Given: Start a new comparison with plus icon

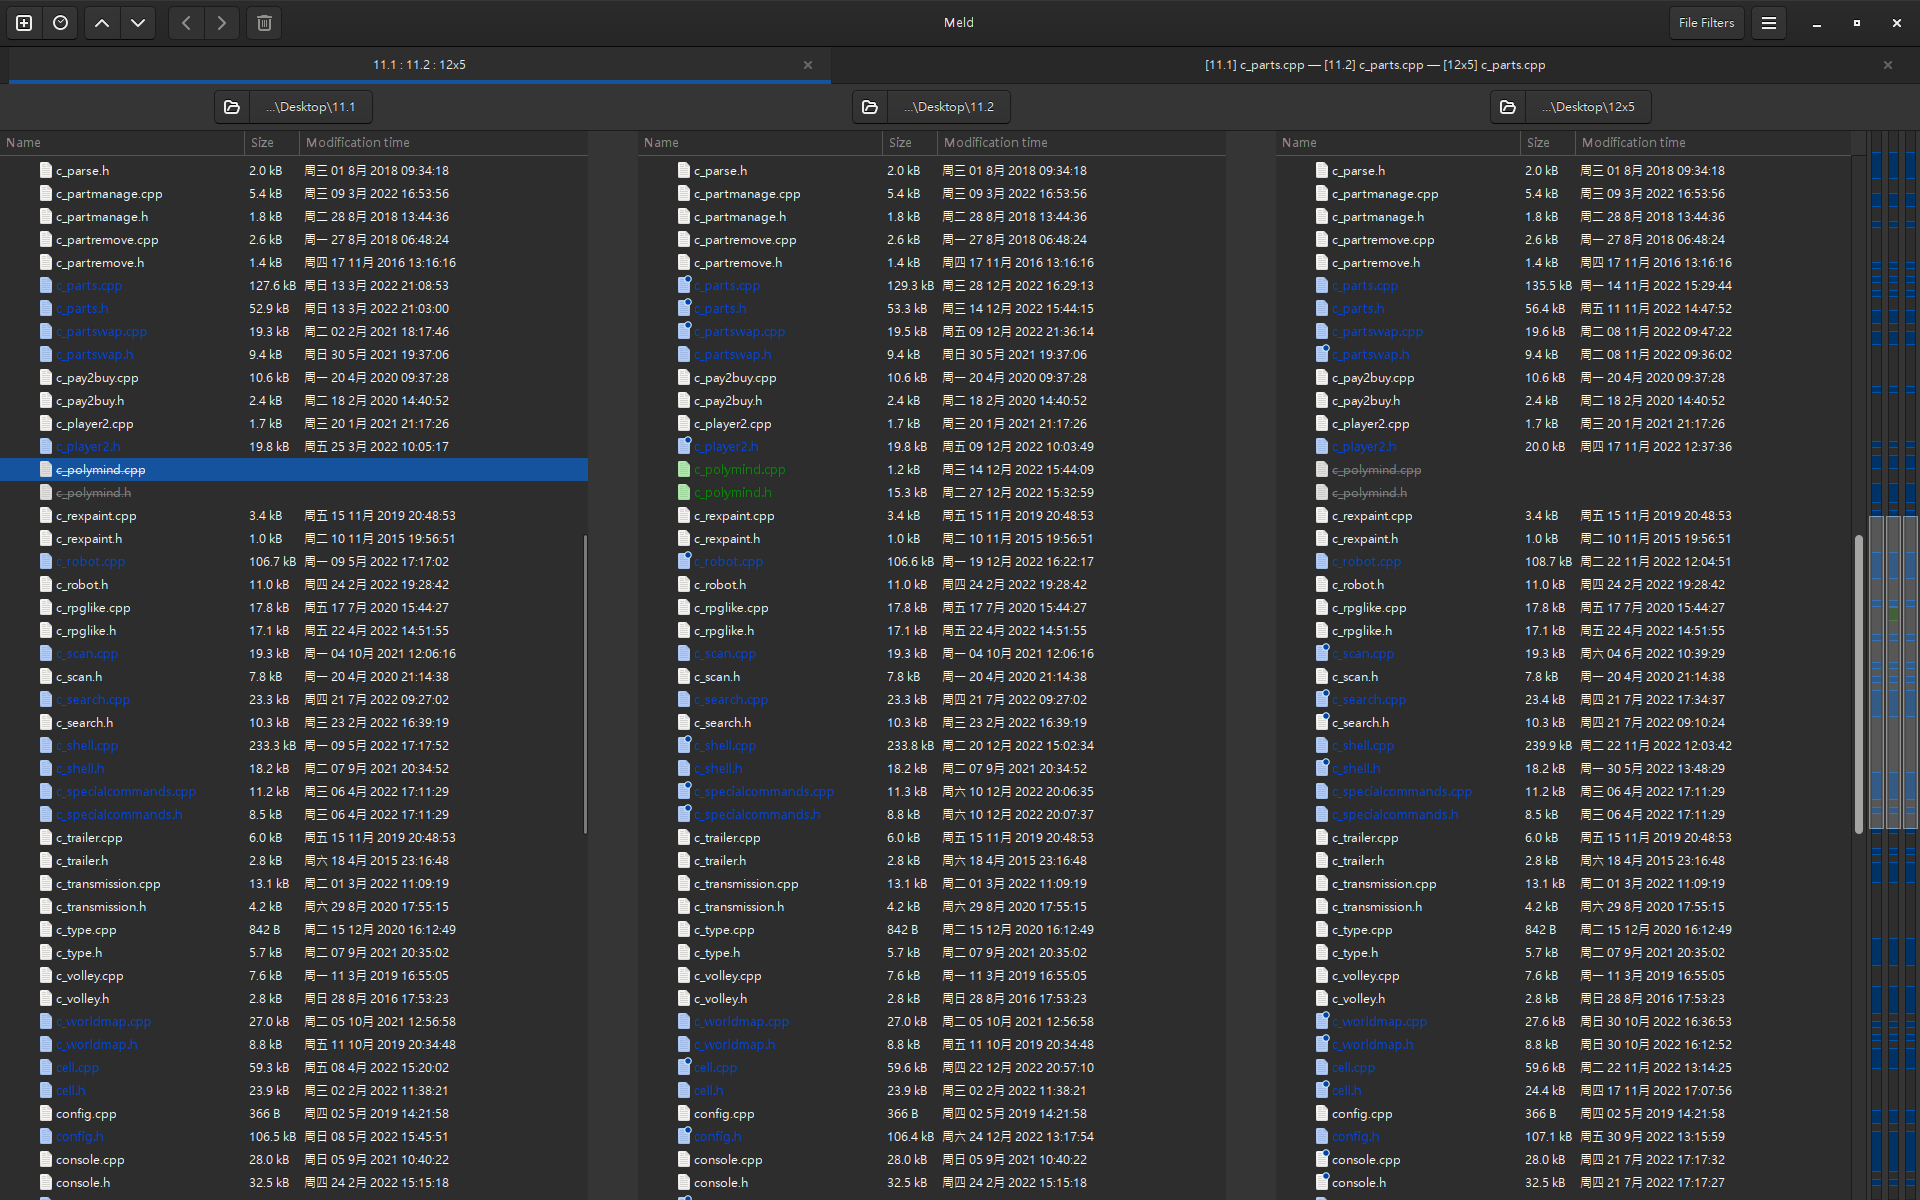Looking at the screenshot, I should tap(24, 23).
